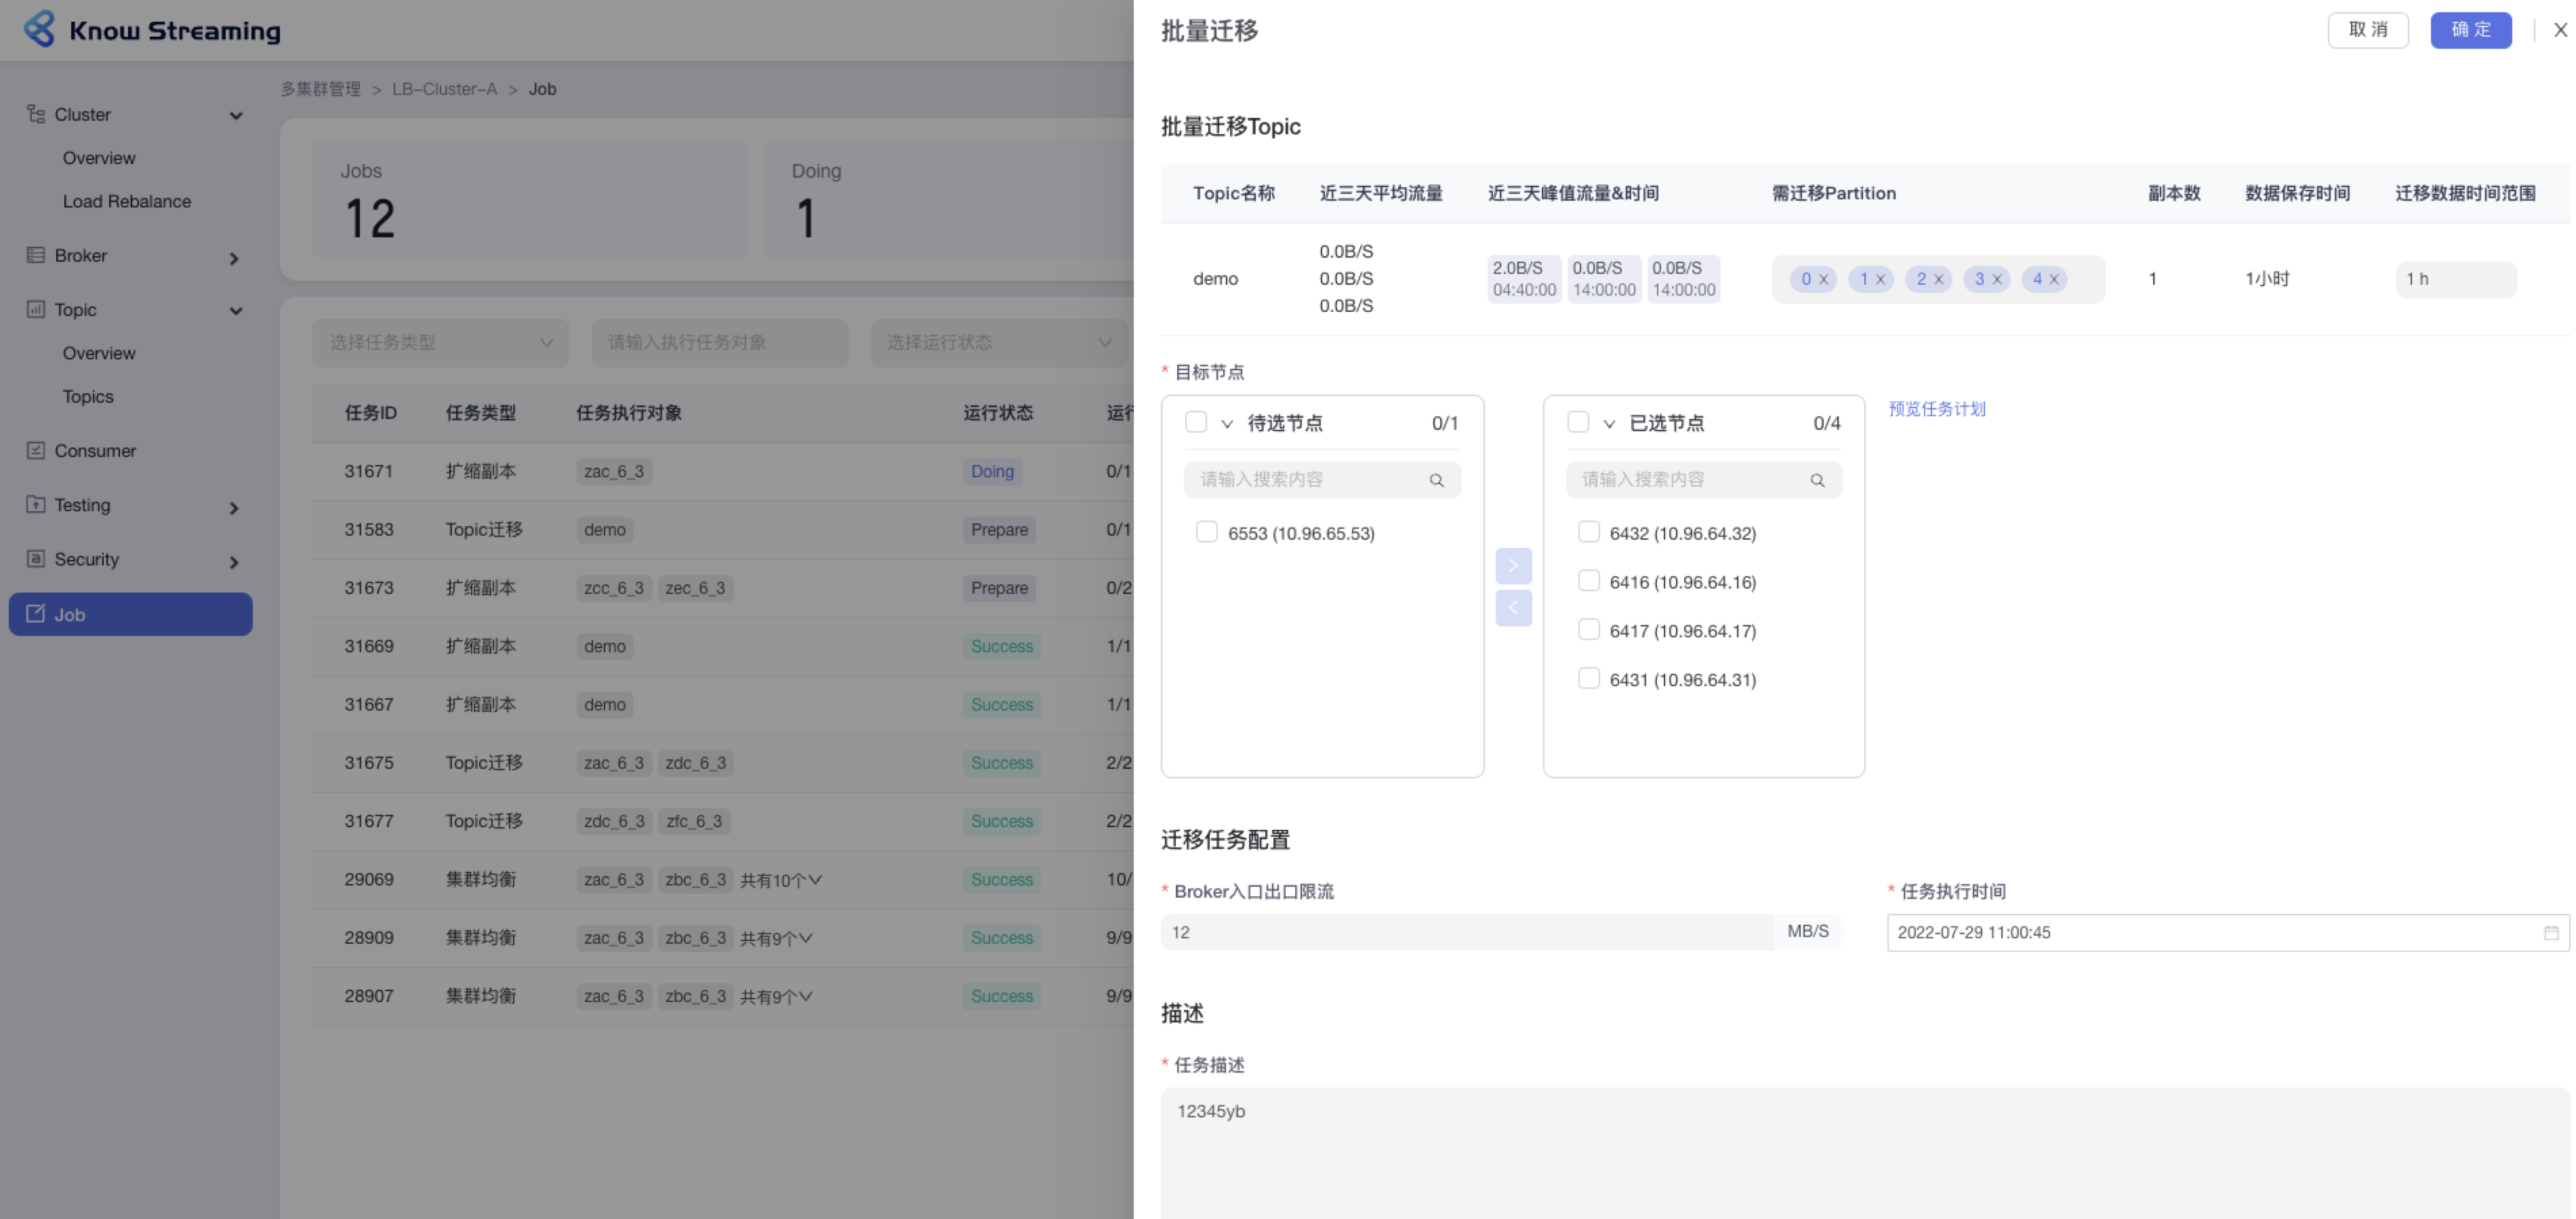Remove partition 0 tag with its x
The width and height of the screenshot is (2576, 1219).
tap(1823, 280)
